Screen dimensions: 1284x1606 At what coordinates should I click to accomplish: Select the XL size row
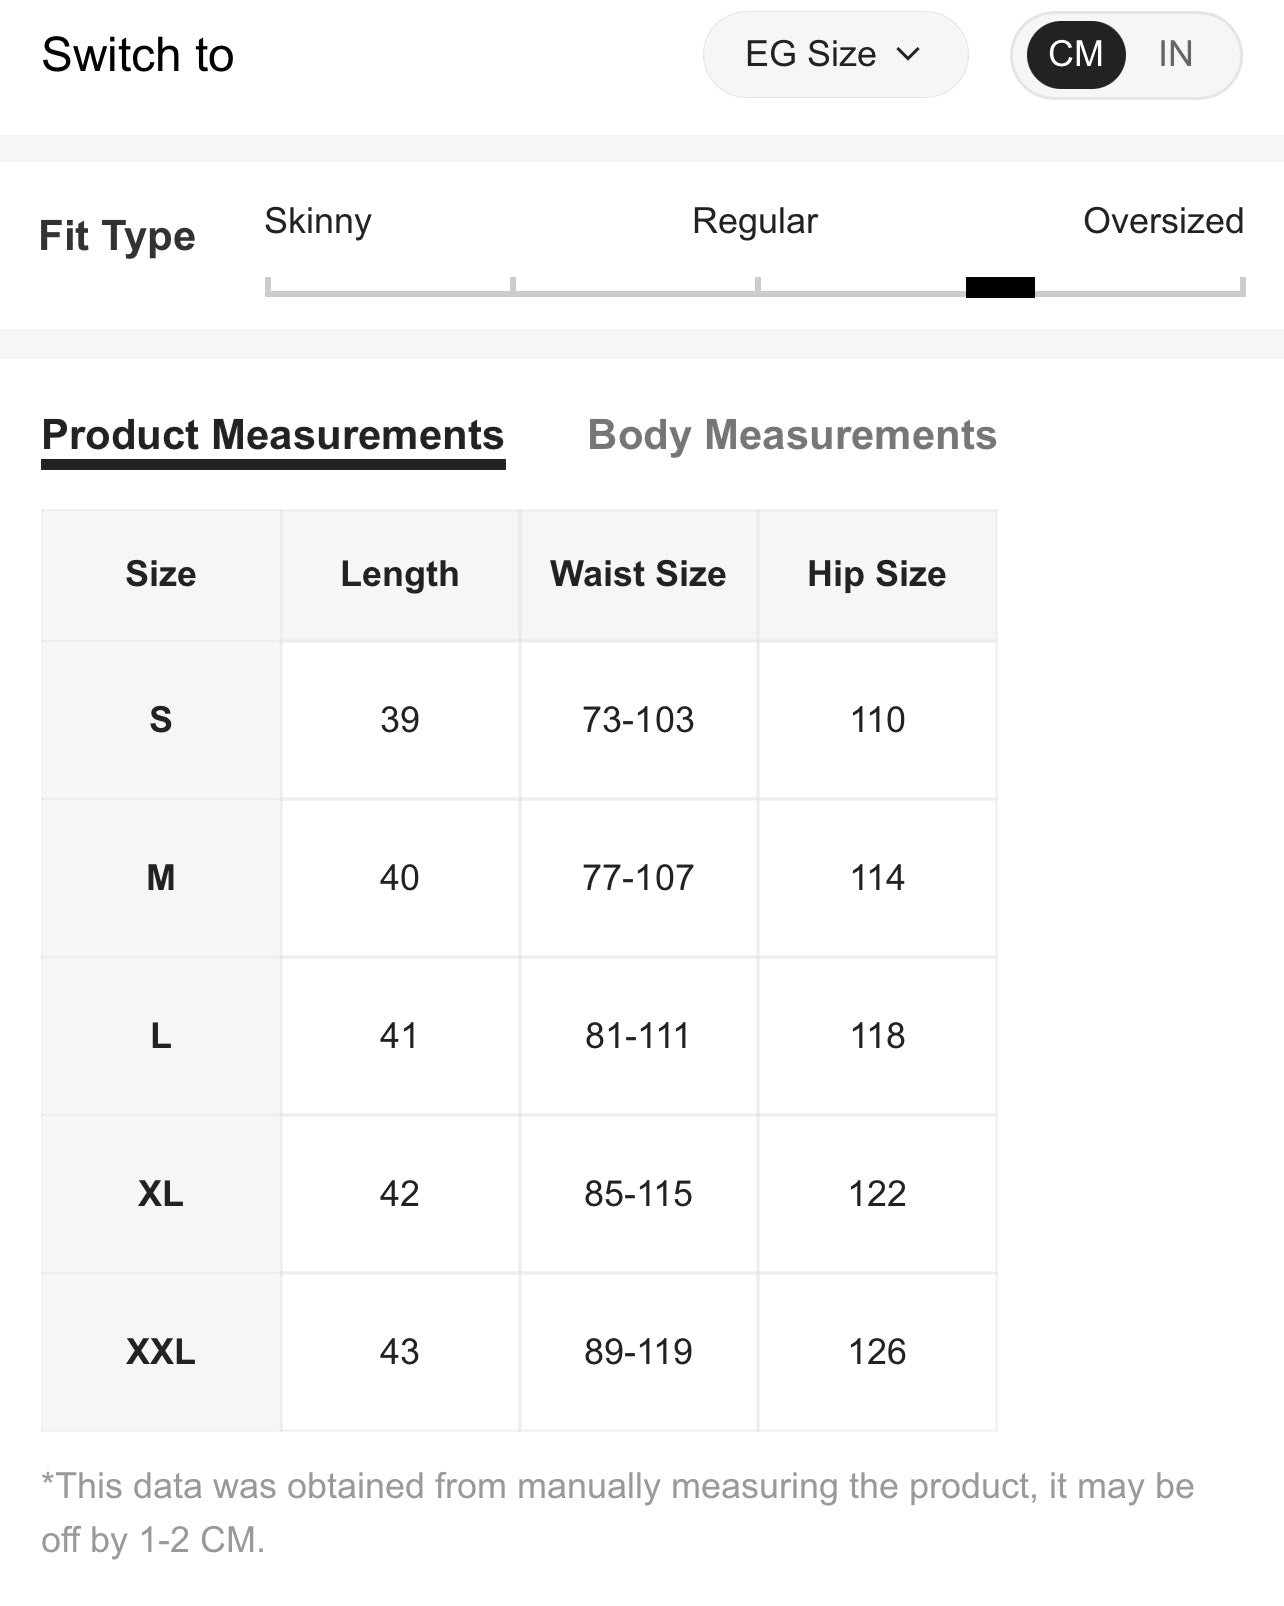point(161,1194)
